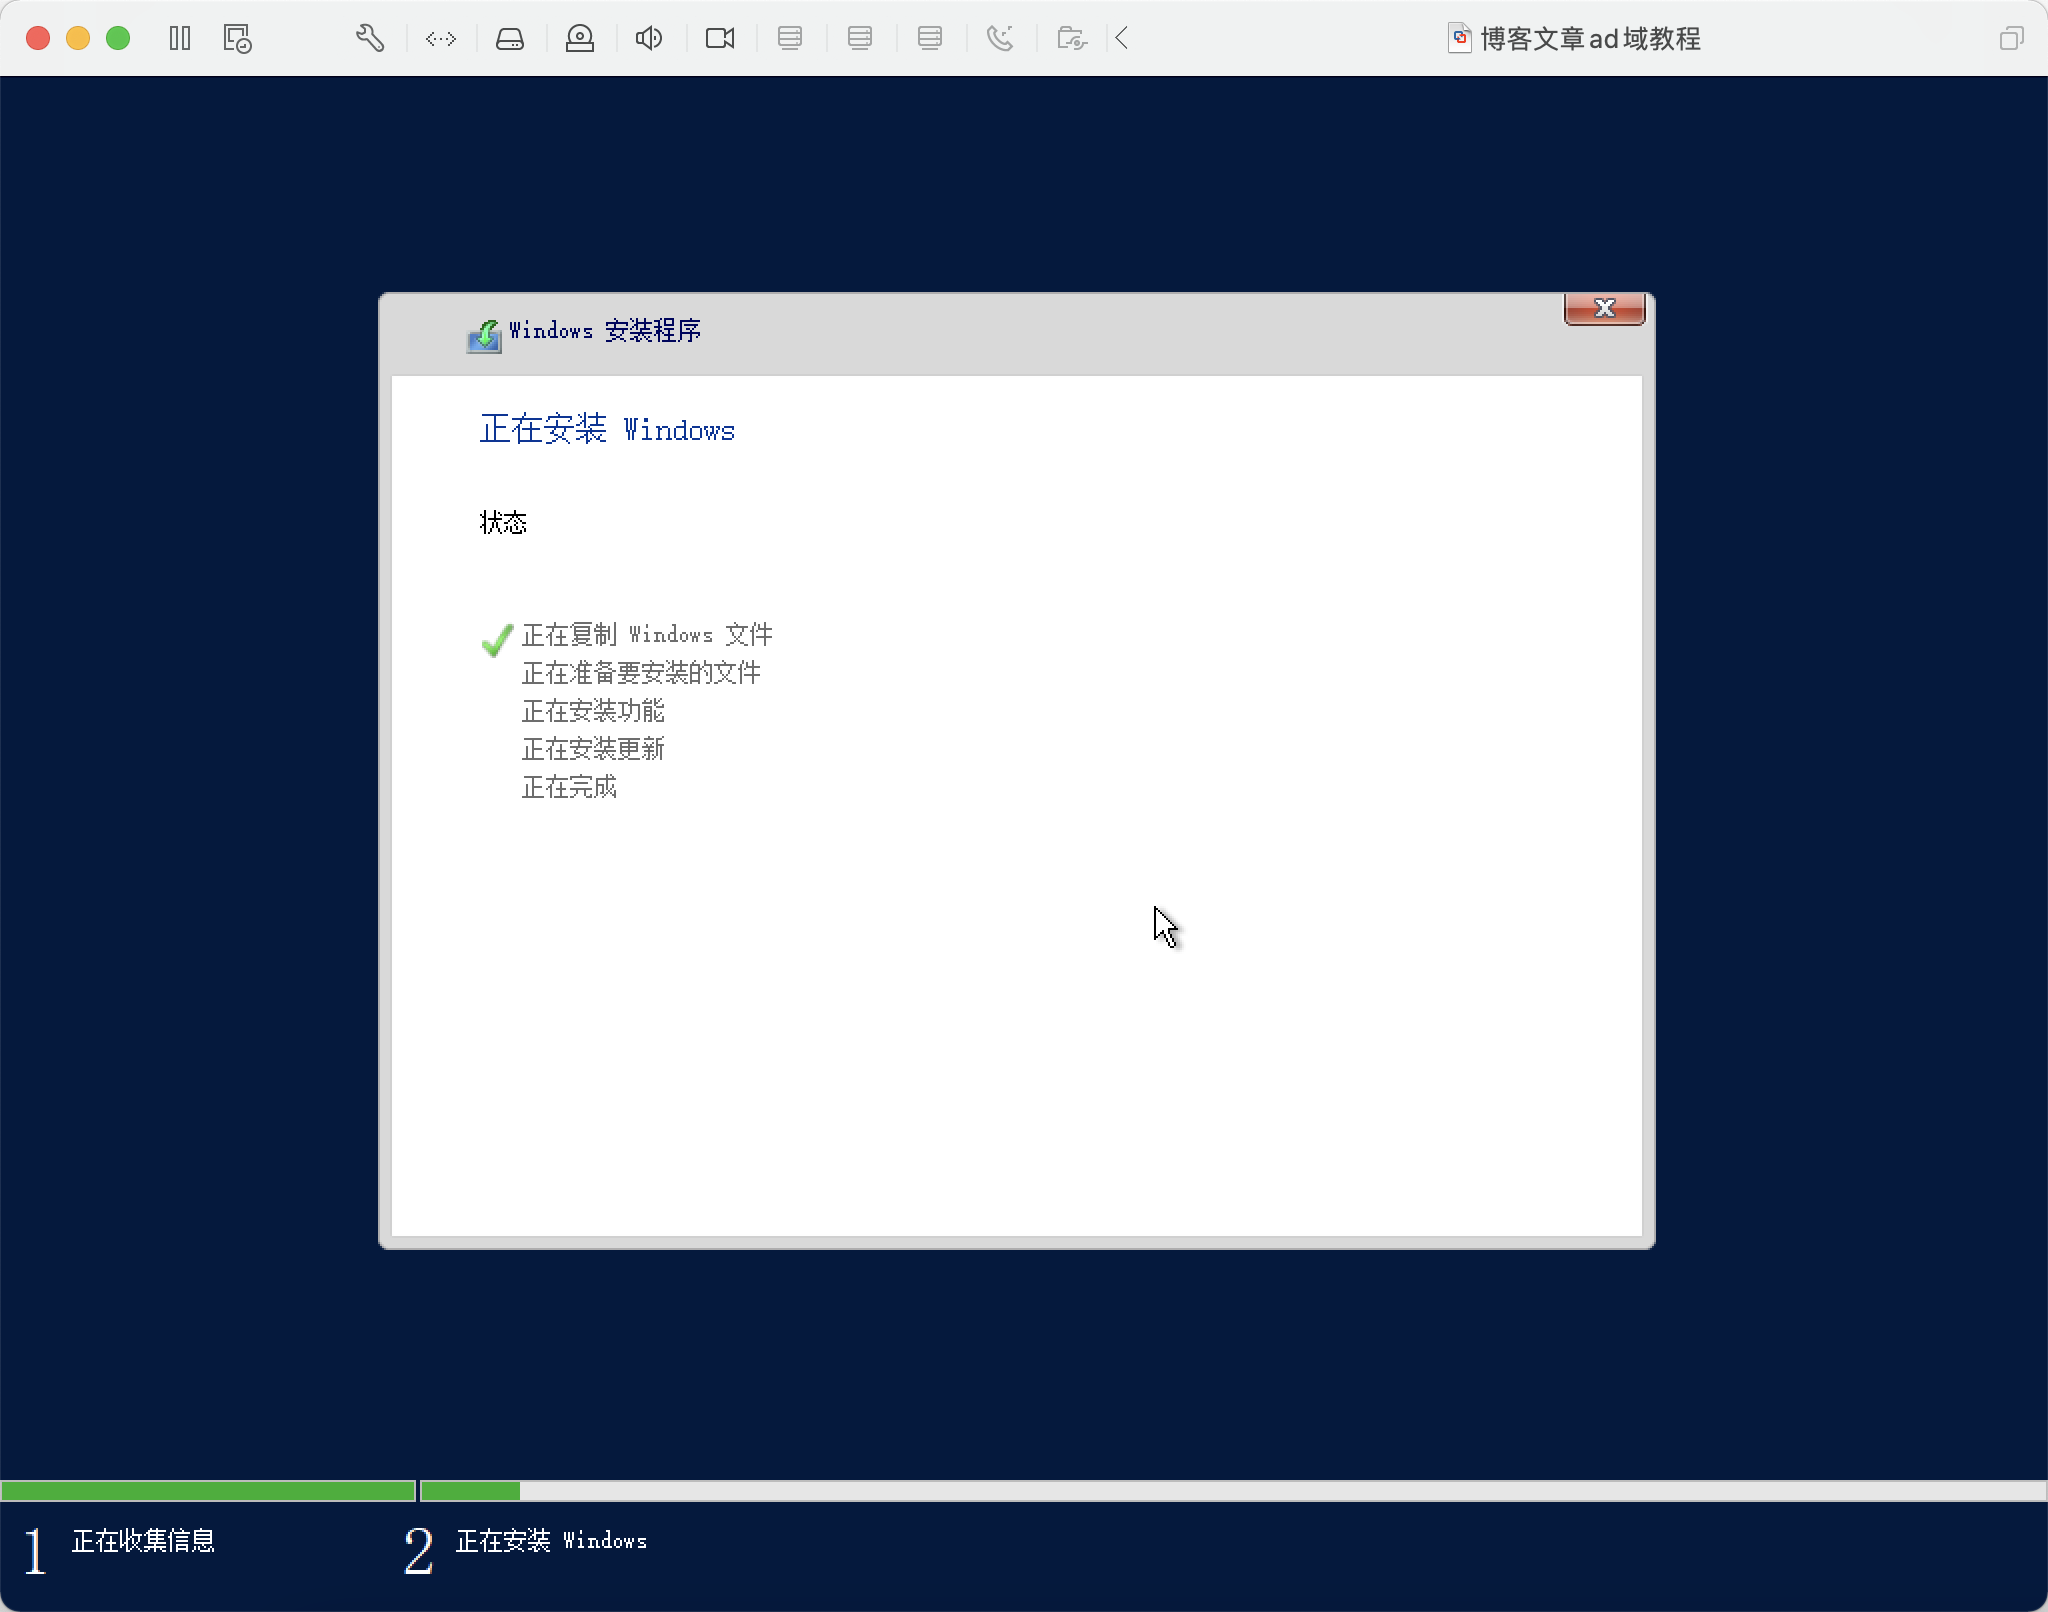
Task: Open the snapshots manager icon
Action: 237,39
